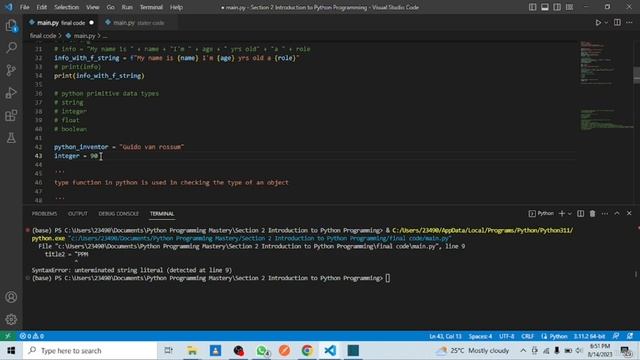The width and height of the screenshot is (640, 360).
Task: Click the editor vertical scrollbar
Action: 636,122
